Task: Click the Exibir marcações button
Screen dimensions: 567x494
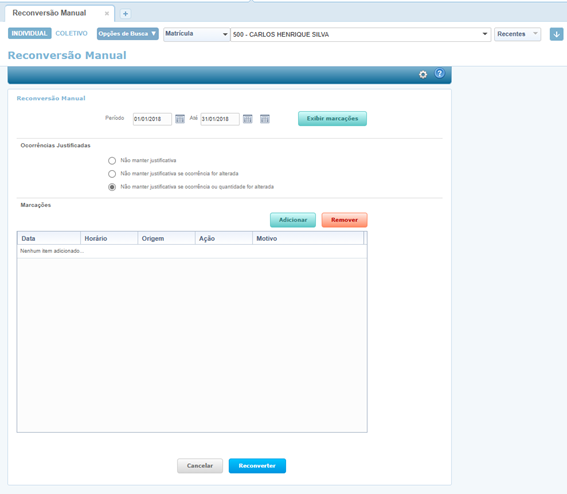Action: pyautogui.click(x=332, y=119)
